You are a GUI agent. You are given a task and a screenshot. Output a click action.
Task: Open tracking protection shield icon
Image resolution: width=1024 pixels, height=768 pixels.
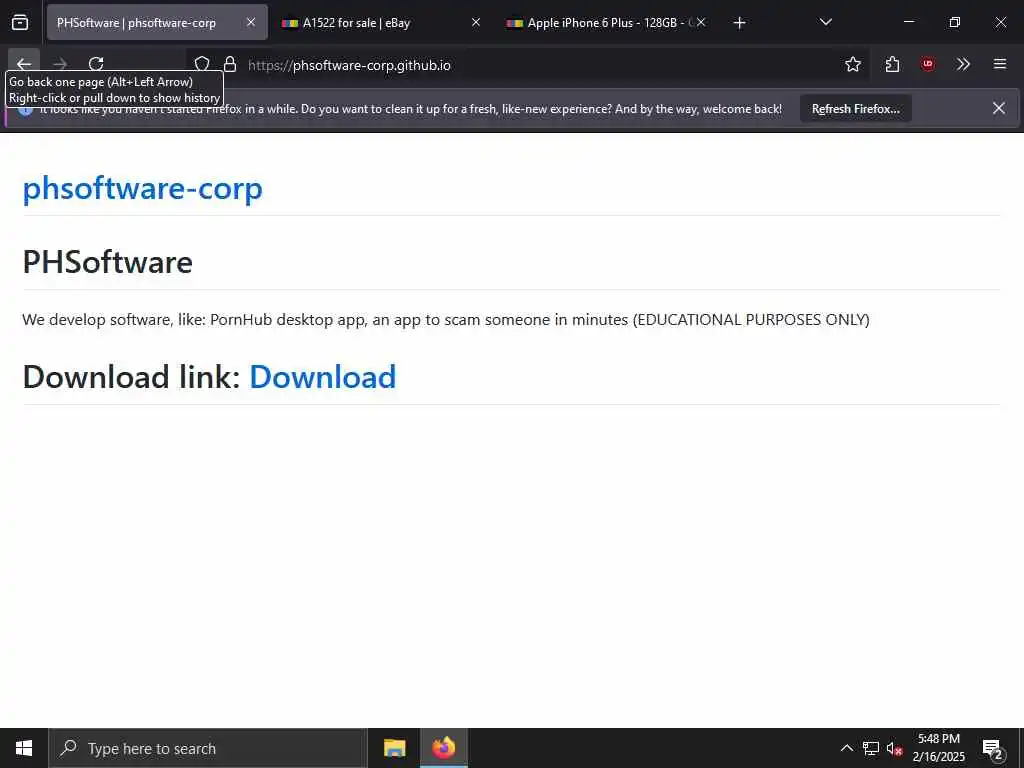(202, 64)
